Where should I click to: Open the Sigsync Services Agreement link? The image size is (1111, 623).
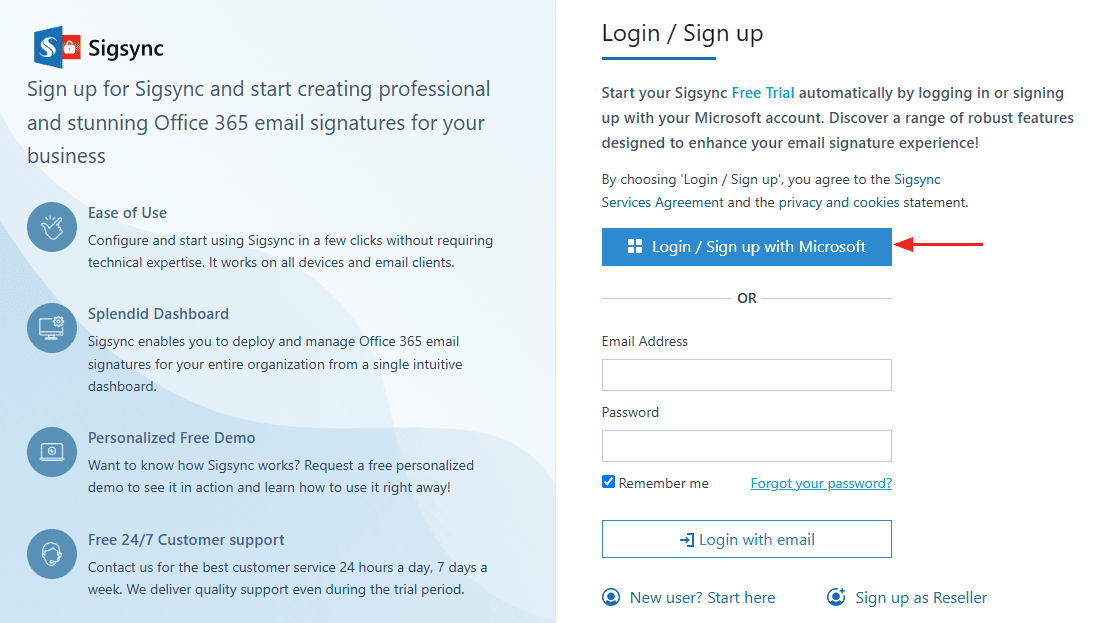662,202
